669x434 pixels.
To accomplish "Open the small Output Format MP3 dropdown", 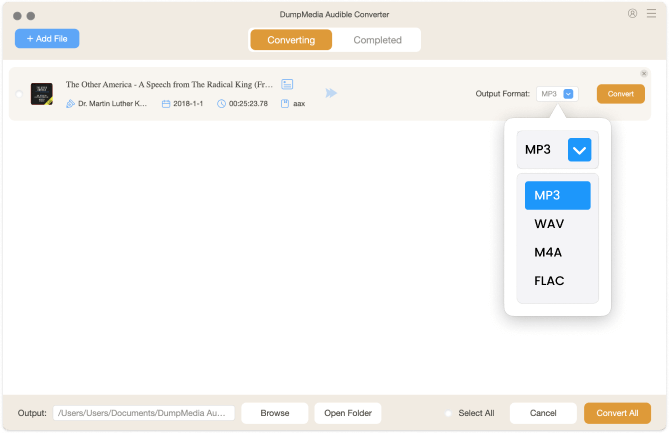I will (557, 94).
